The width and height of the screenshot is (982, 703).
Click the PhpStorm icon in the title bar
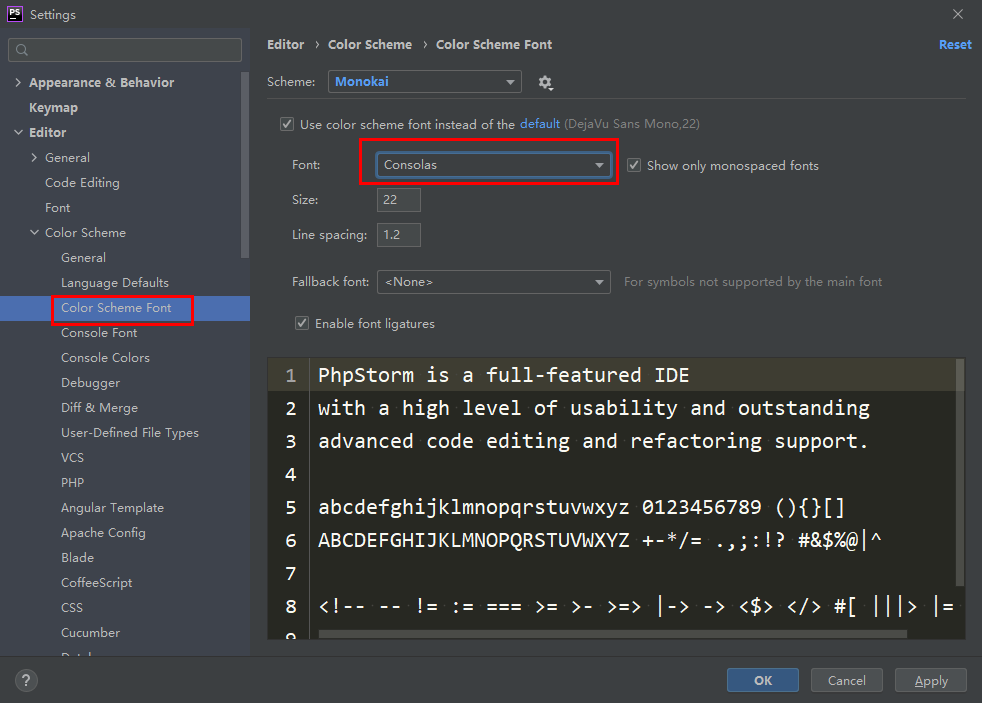point(14,14)
